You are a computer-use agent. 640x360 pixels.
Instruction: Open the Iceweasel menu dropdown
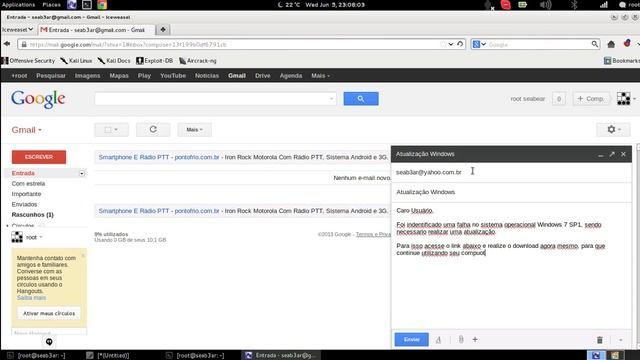(17, 29)
